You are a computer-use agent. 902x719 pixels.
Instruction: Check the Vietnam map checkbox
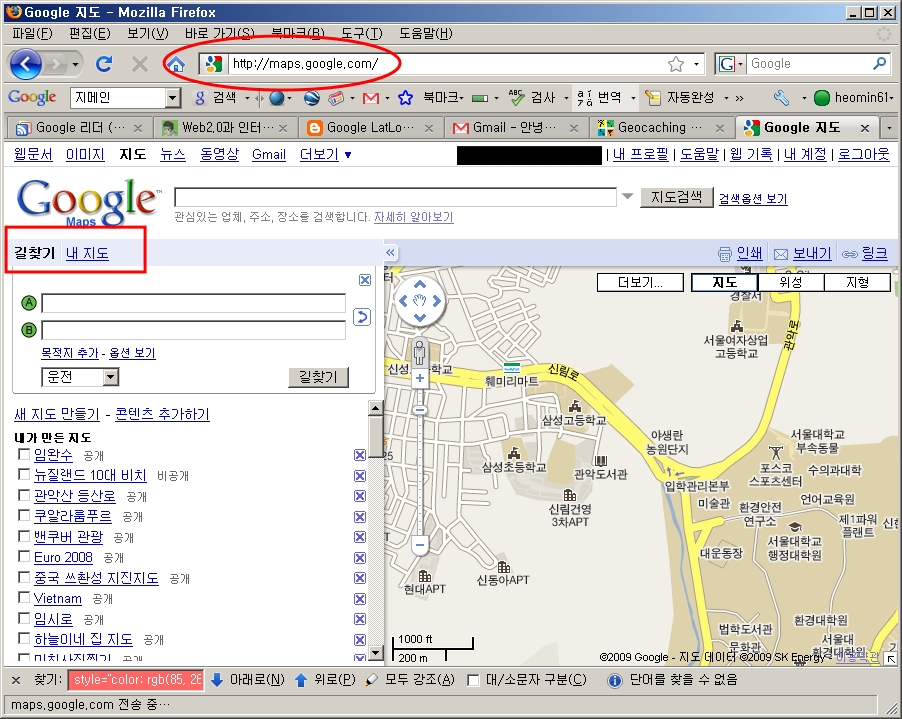pyautogui.click(x=24, y=597)
